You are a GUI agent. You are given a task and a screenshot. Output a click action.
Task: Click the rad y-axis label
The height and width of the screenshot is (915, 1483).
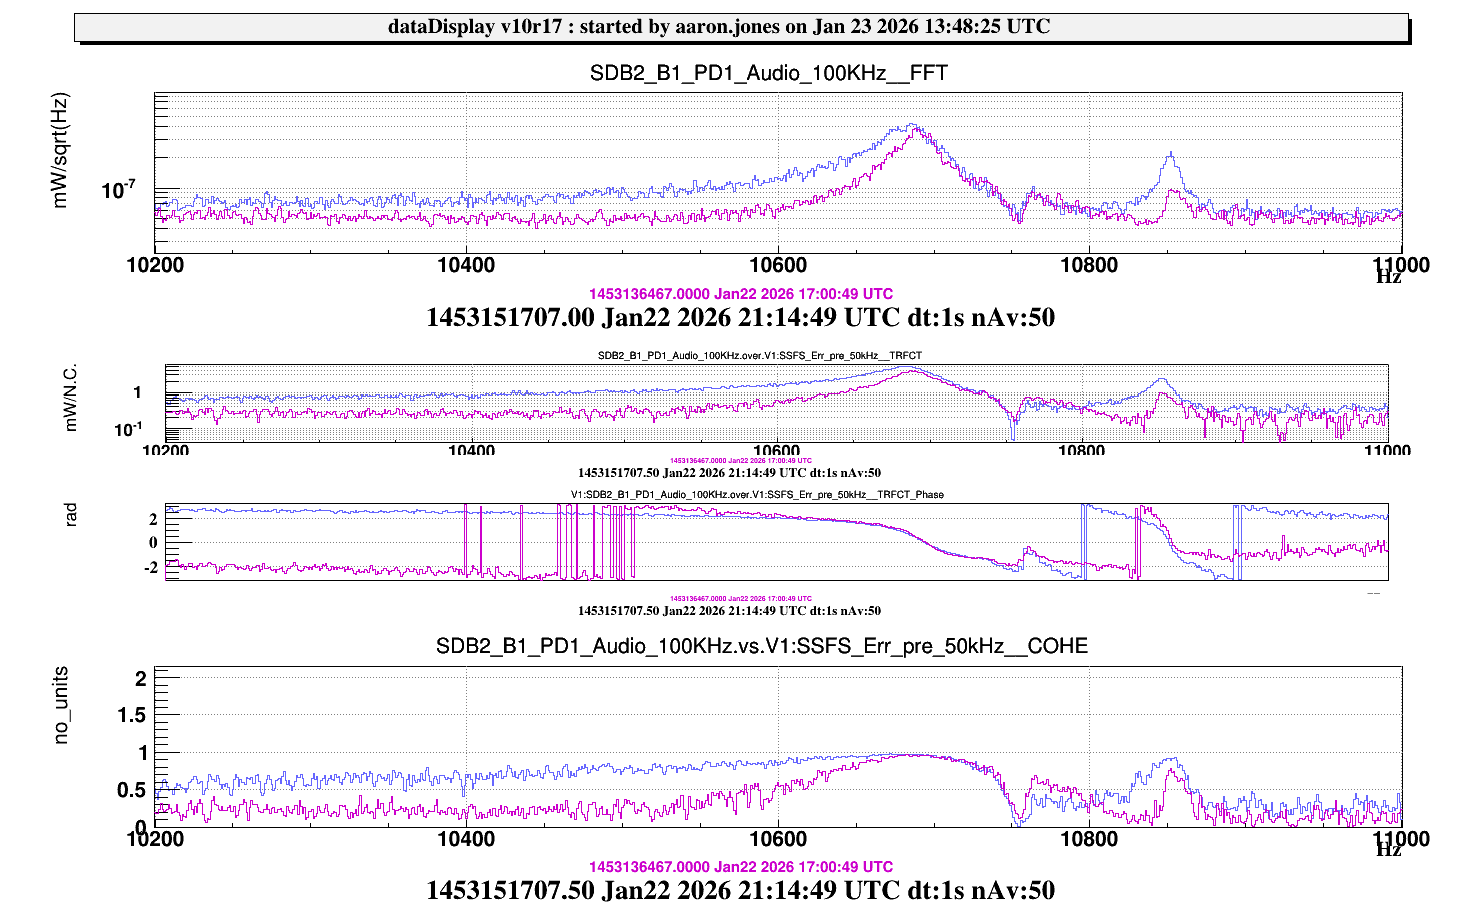70,515
